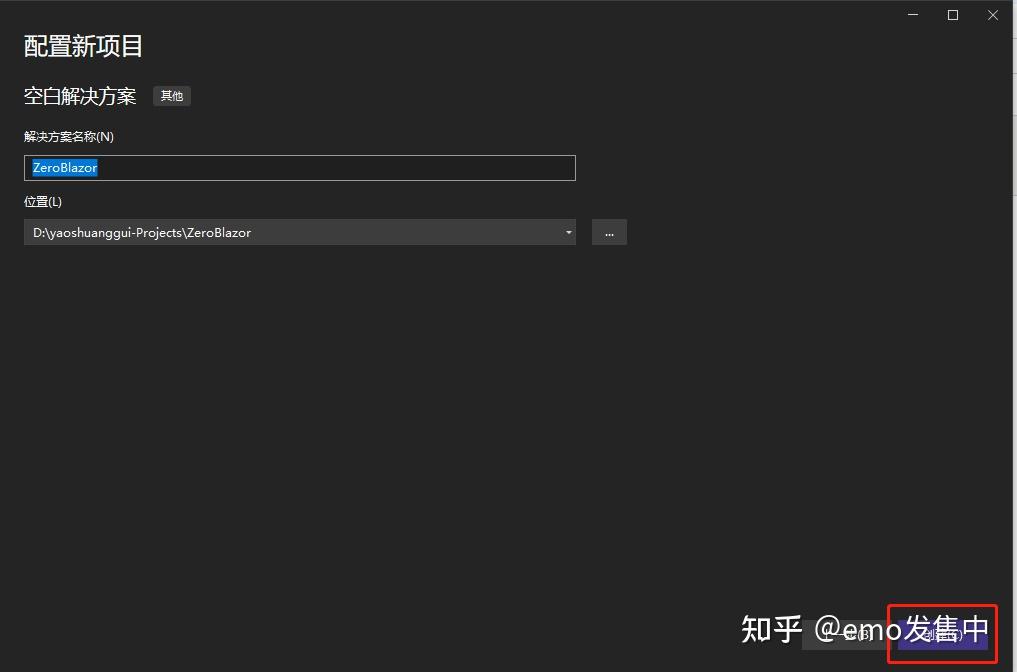The width and height of the screenshot is (1017, 672).
Task: Go back with the grey 上一步(B) button
Action: coord(847,635)
